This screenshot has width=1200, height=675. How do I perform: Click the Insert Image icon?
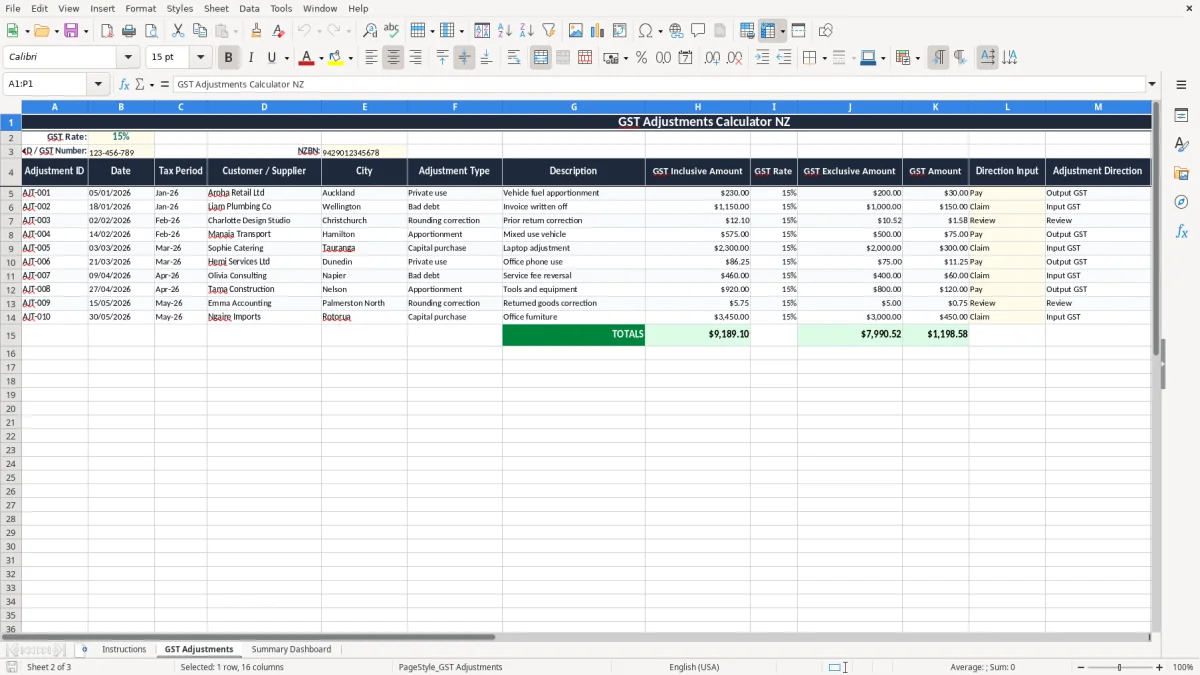click(576, 31)
